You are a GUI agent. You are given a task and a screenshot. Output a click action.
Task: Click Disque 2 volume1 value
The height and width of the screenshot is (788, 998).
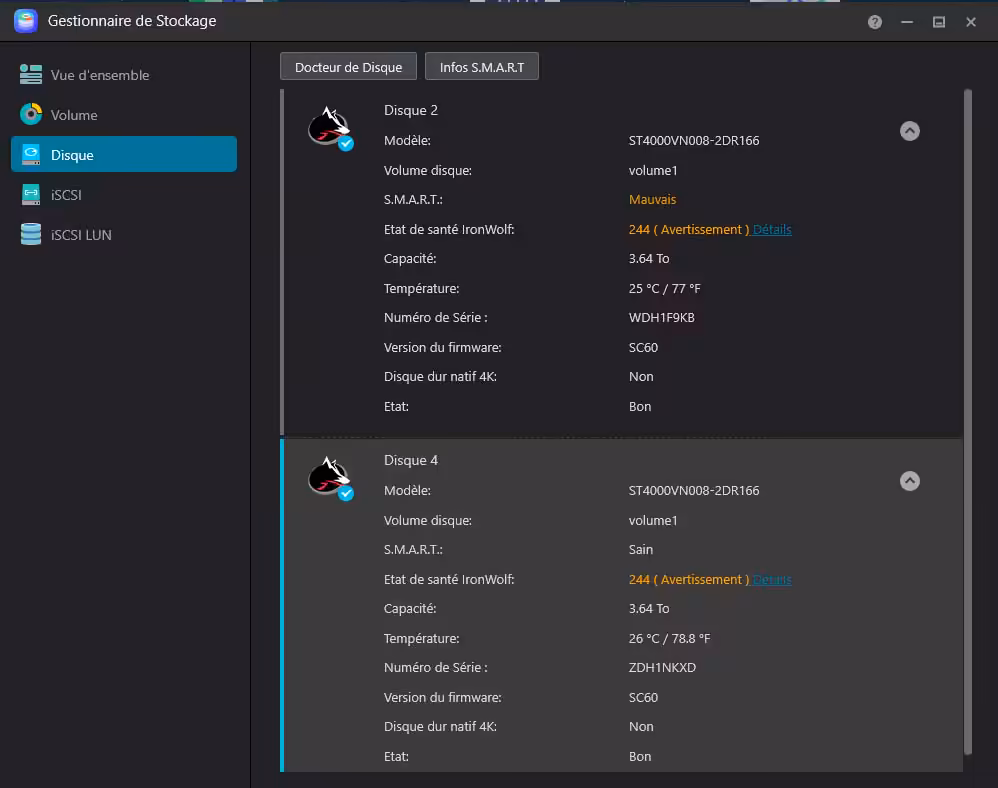coord(653,170)
